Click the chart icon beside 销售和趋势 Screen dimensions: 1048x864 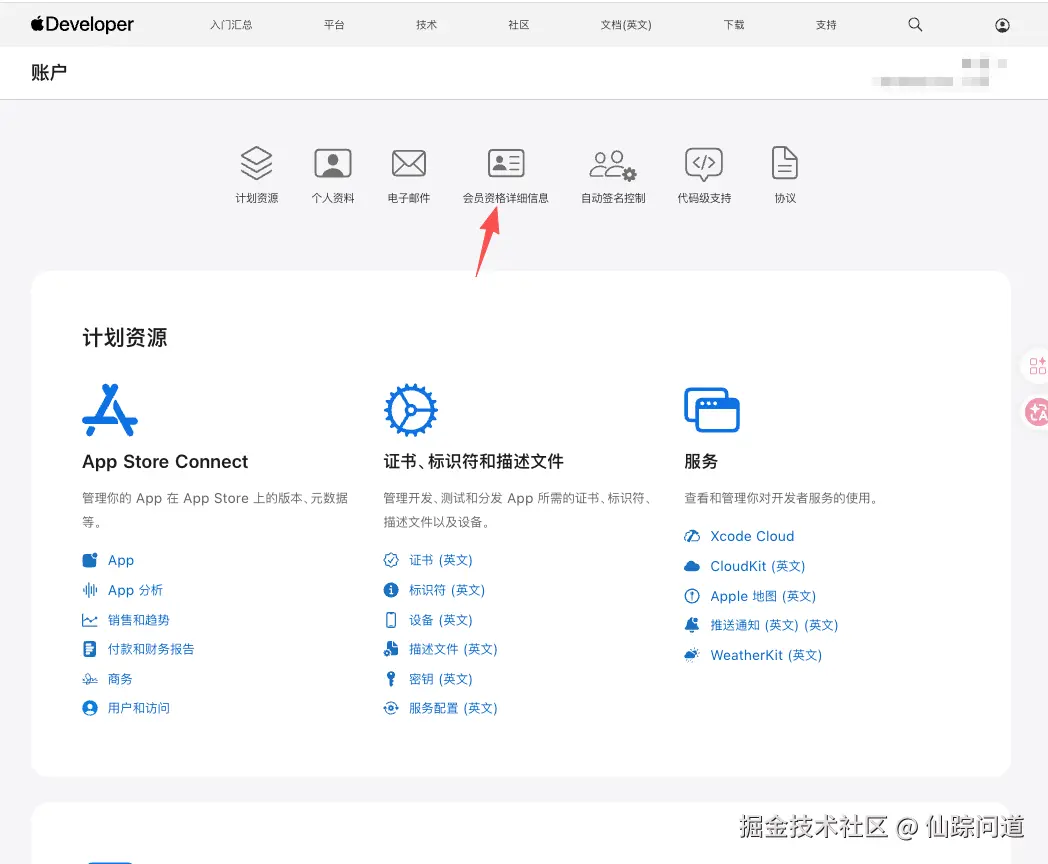click(x=90, y=620)
